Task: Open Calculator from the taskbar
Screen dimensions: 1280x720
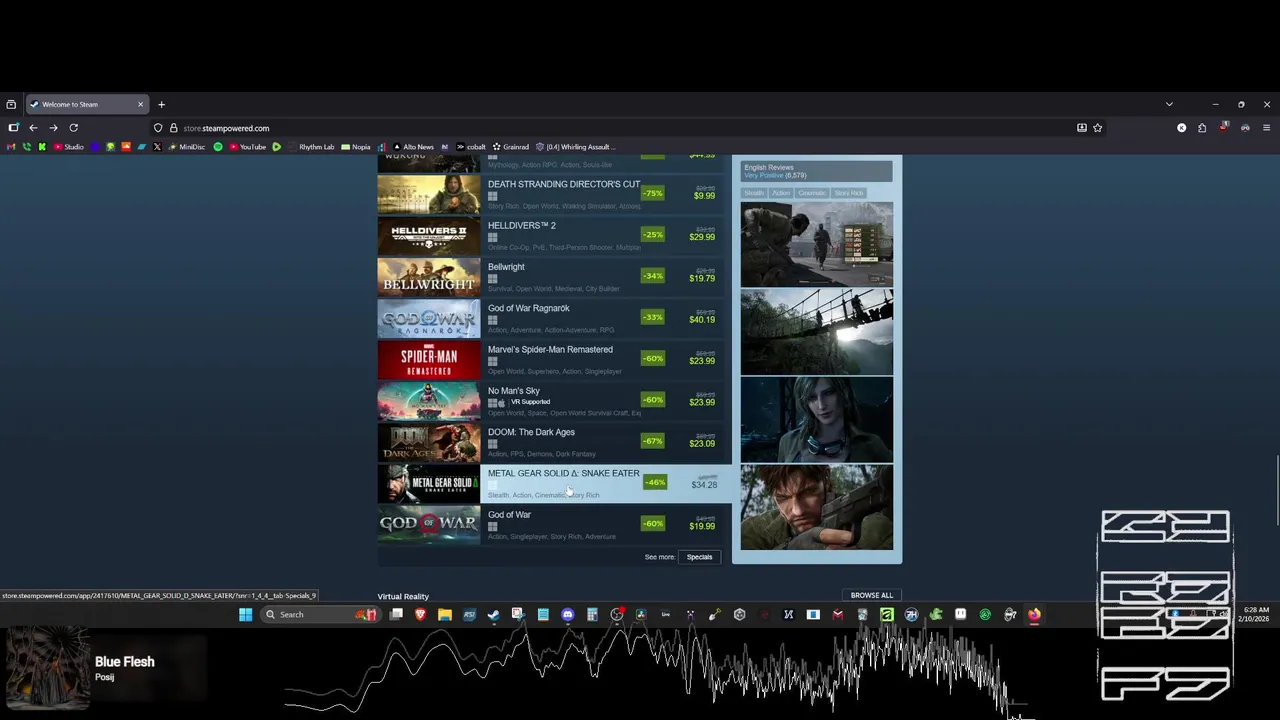Action: pyautogui.click(x=592, y=615)
